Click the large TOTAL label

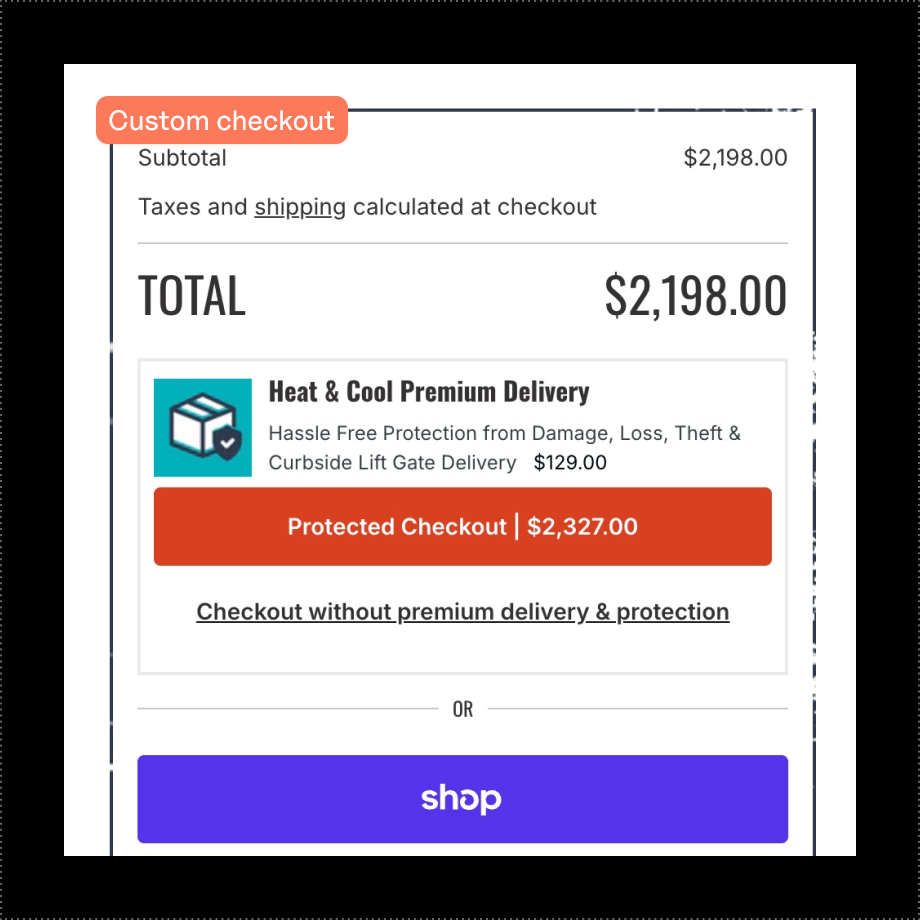(x=191, y=296)
